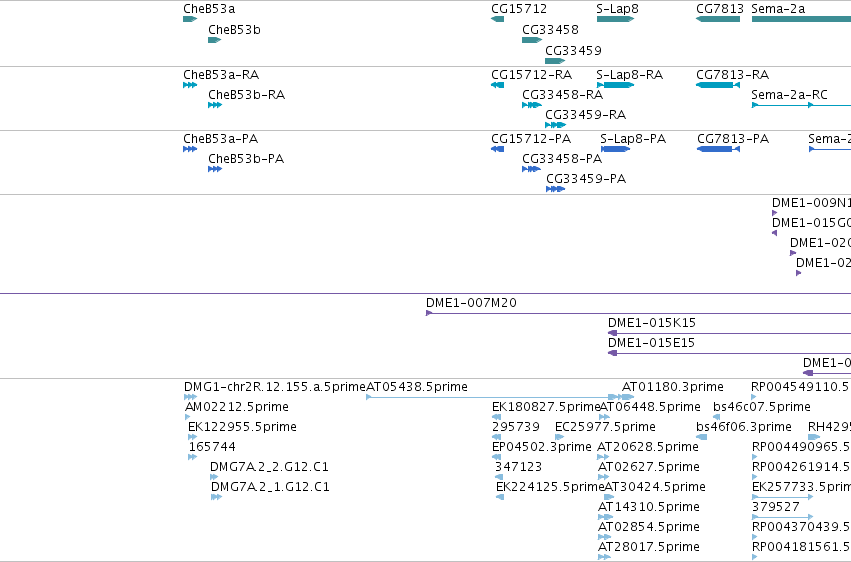Select the S-Lap8 gene label in top track
Image resolution: width=851 pixels, height=562 pixels.
(617, 9)
